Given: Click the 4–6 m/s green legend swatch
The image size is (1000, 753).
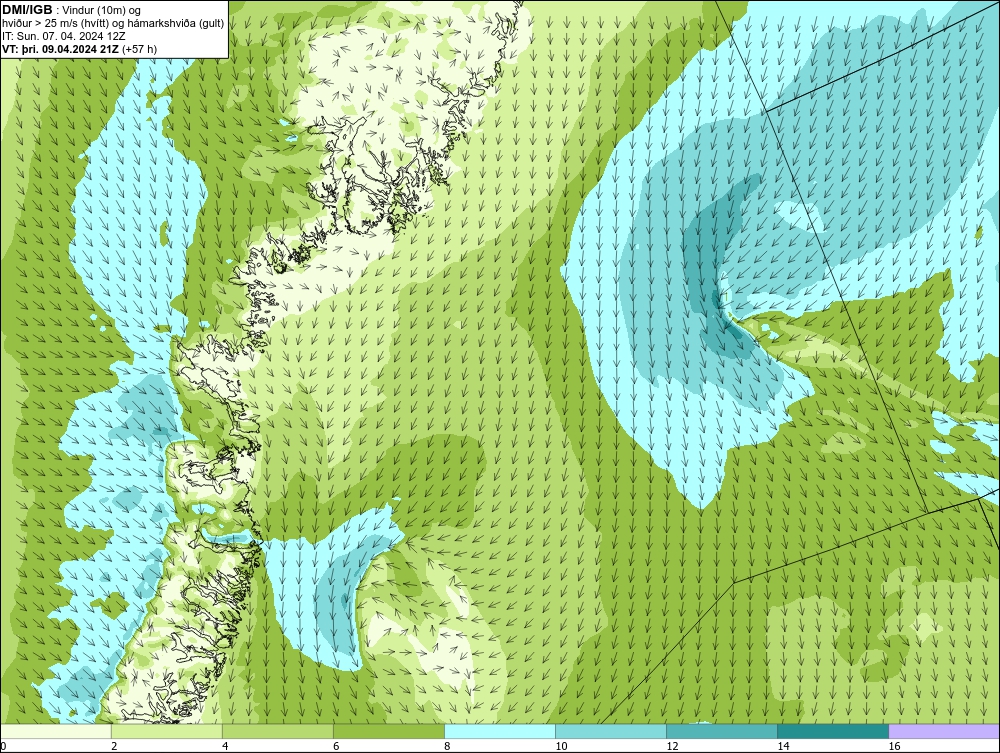Looking at the screenshot, I should pos(278,731).
